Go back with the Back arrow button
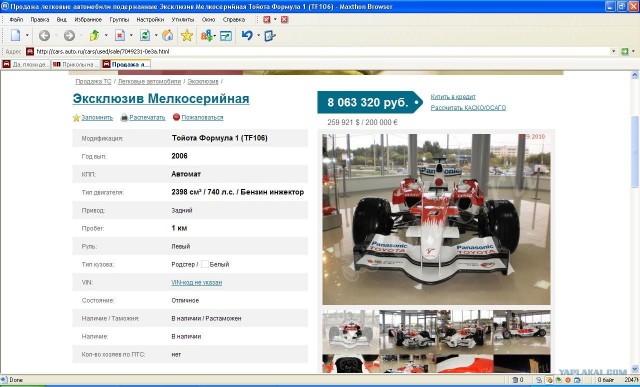The width and height of the screenshot is (640, 387). tap(44, 36)
